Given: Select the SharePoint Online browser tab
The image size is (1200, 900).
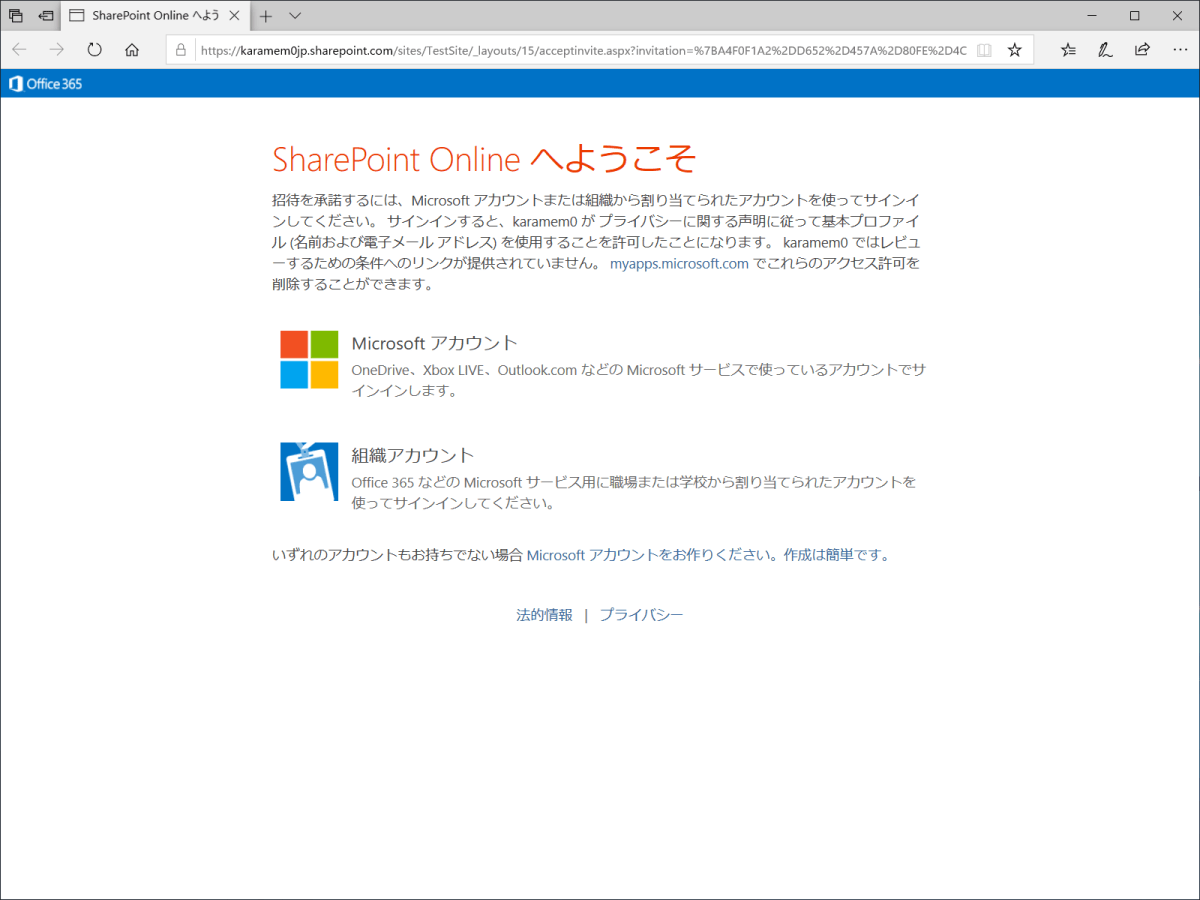Looking at the screenshot, I should point(155,16).
